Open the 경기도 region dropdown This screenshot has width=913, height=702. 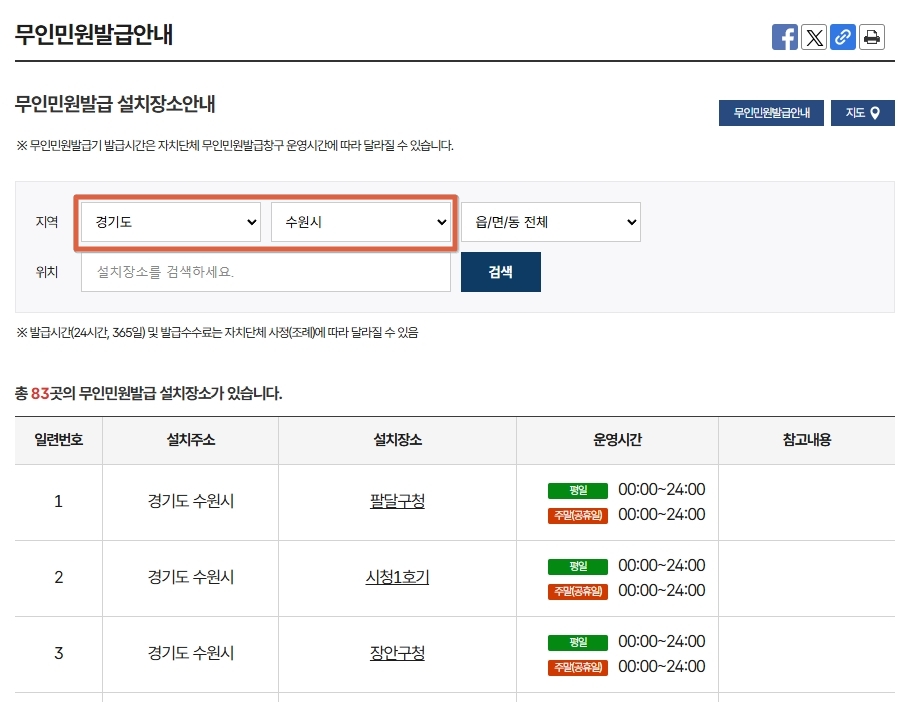pyautogui.click(x=168, y=221)
